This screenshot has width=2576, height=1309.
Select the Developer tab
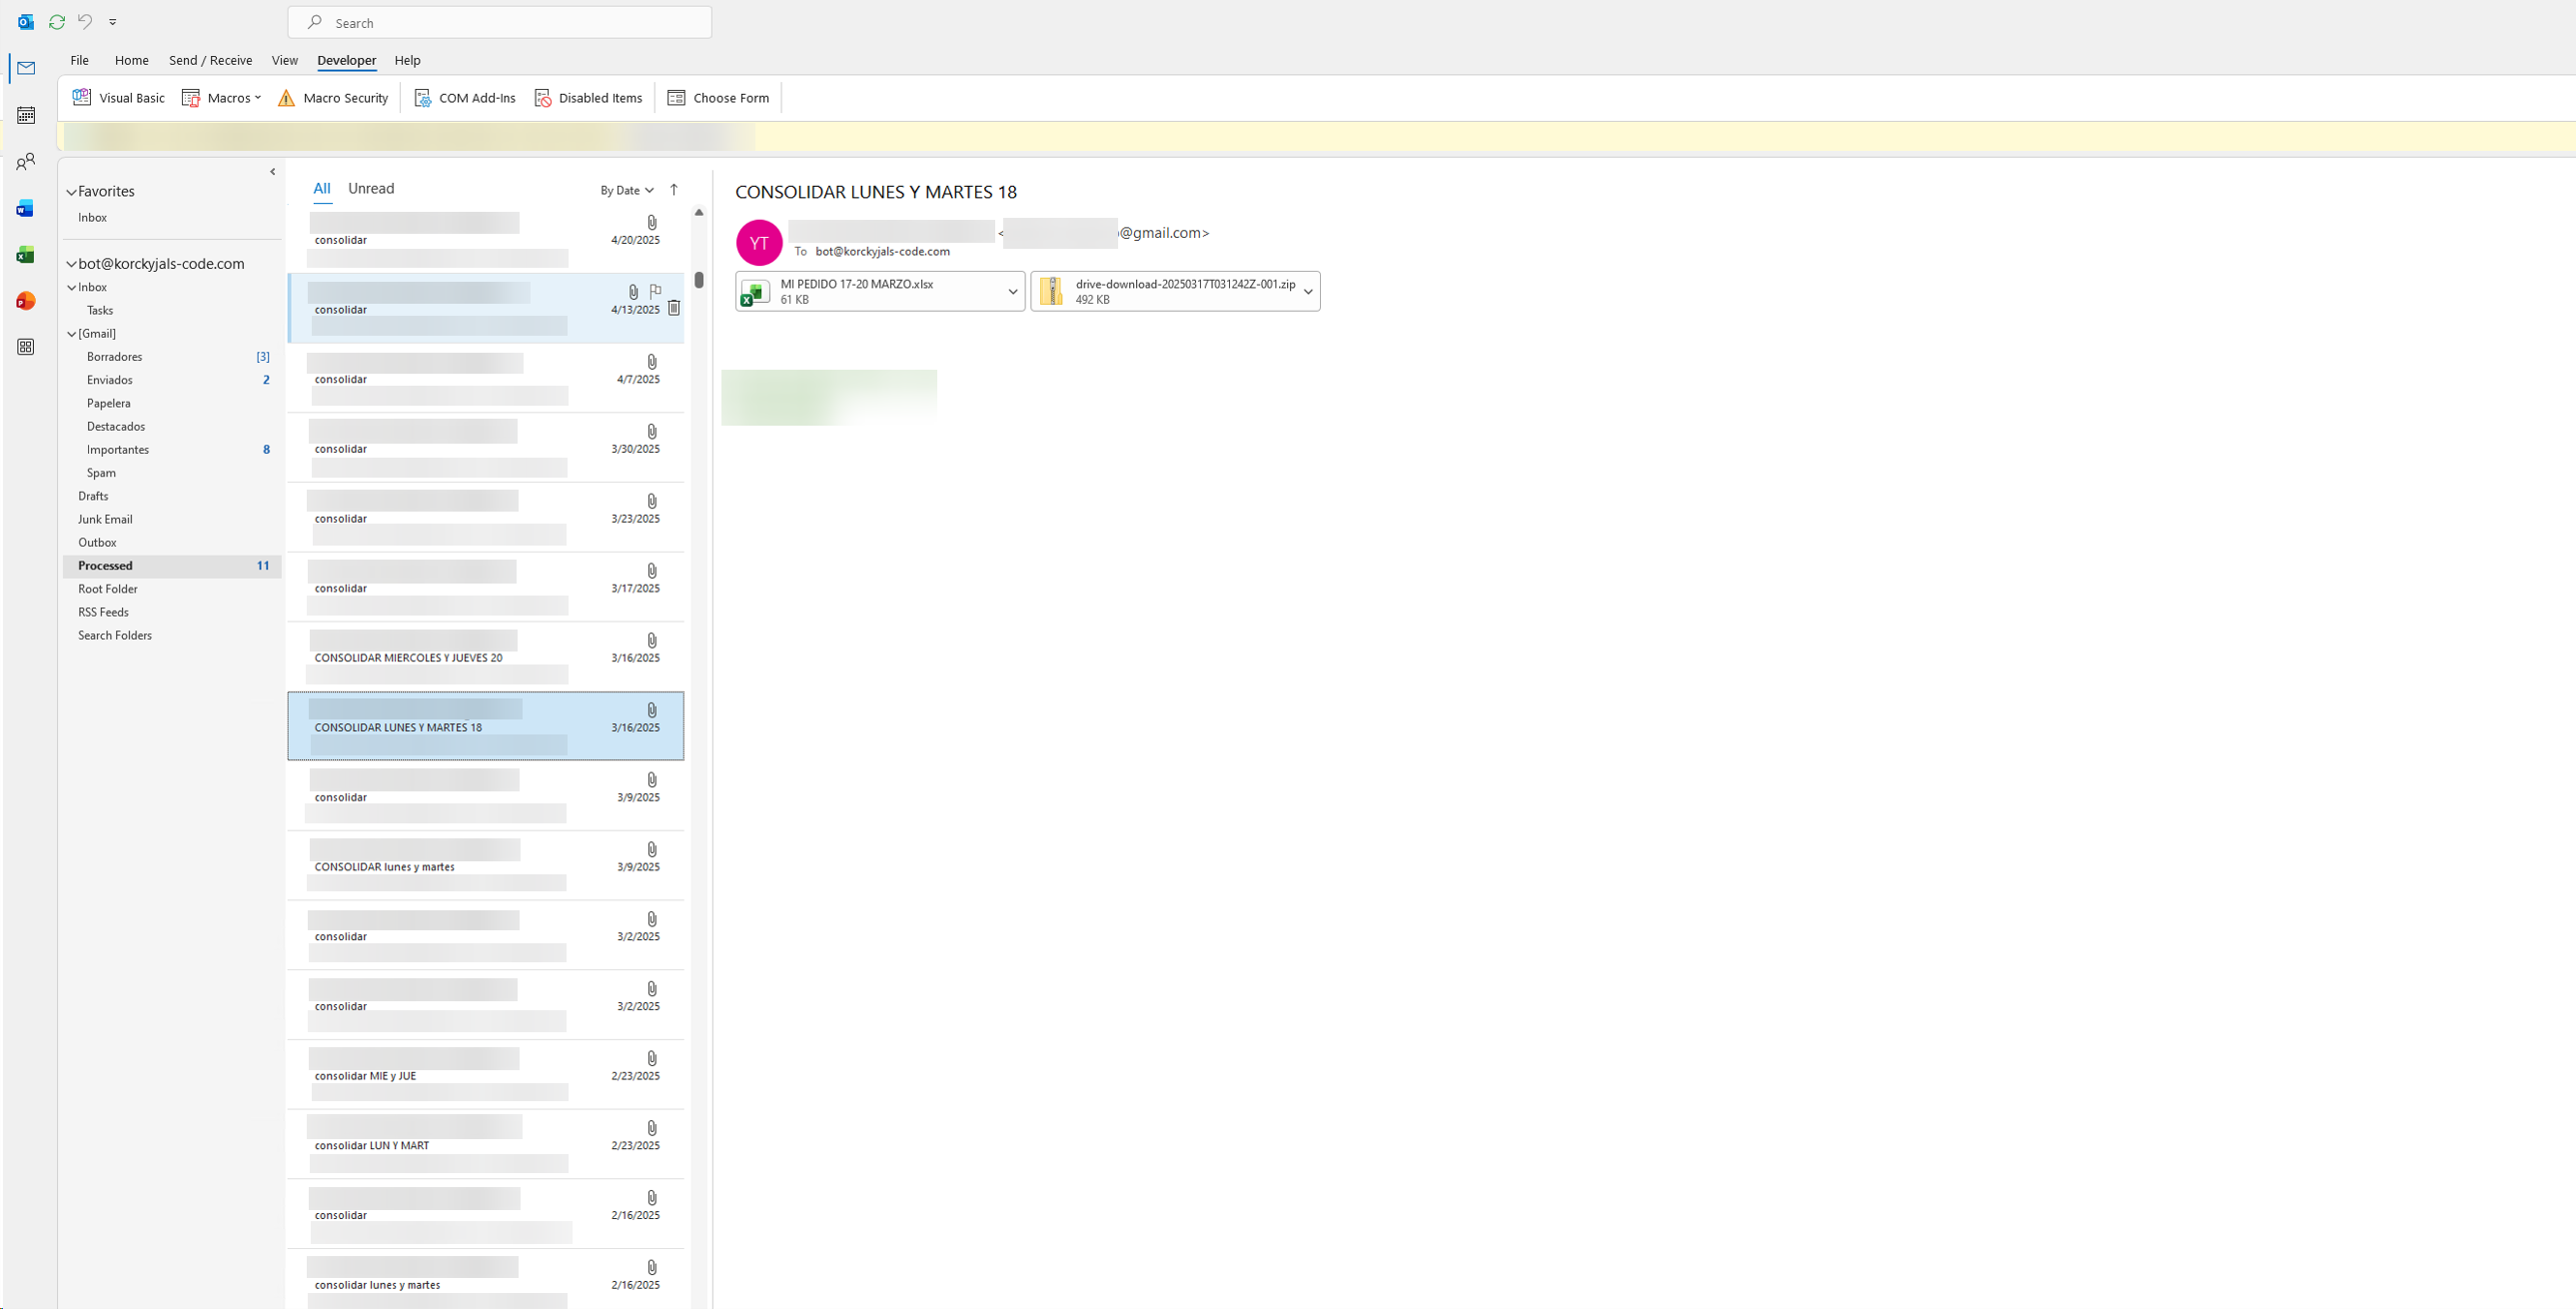(x=346, y=60)
